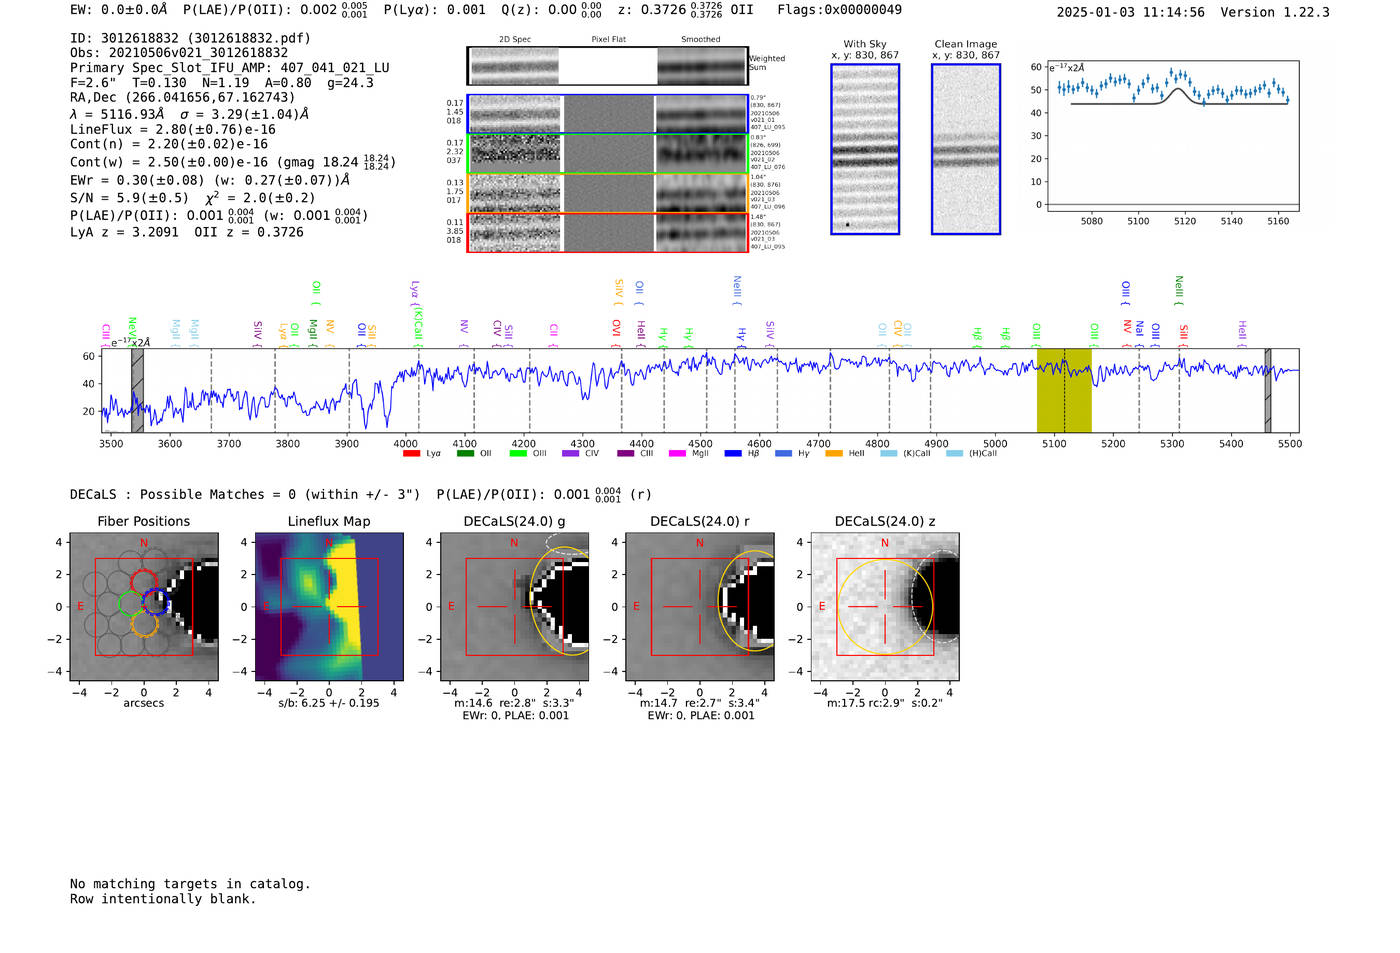Select the green-bordered 2D spectrum row
This screenshot has height=953, width=1400.
[x=607, y=154]
